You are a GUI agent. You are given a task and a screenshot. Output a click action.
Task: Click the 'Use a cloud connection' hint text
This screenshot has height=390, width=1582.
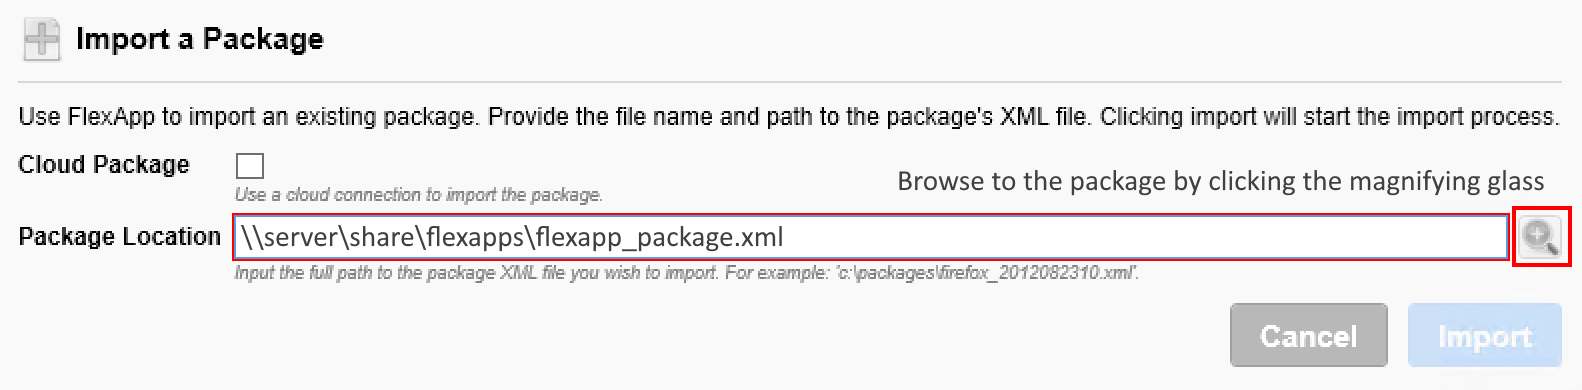tap(419, 194)
